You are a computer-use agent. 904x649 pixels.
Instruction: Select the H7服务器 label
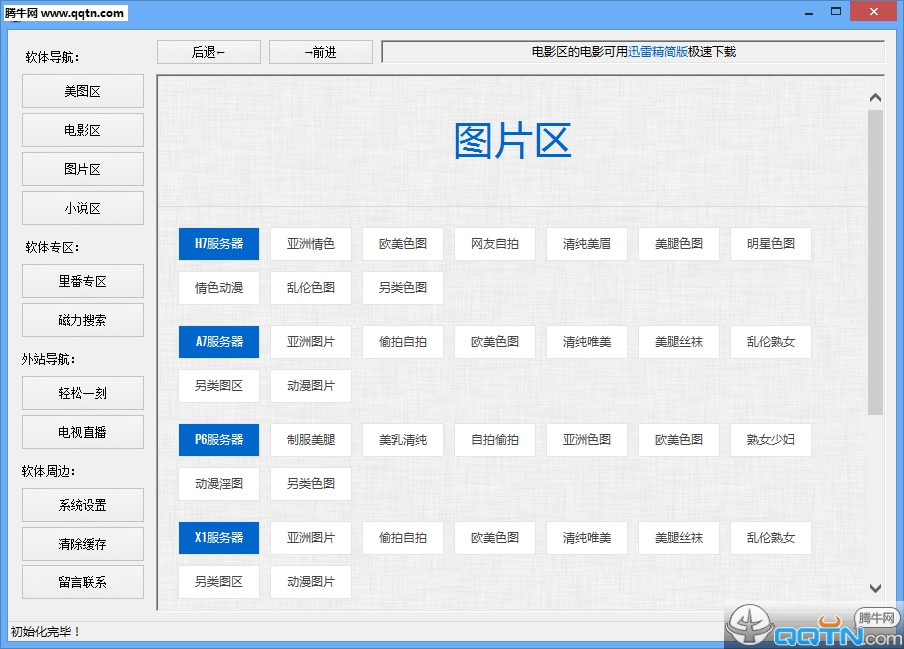click(219, 244)
